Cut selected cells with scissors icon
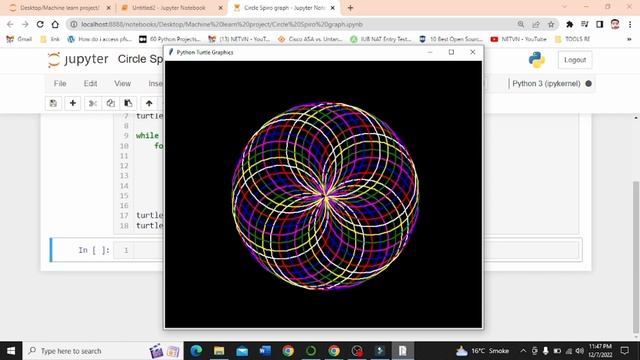This screenshot has height=360, width=640. click(x=93, y=103)
